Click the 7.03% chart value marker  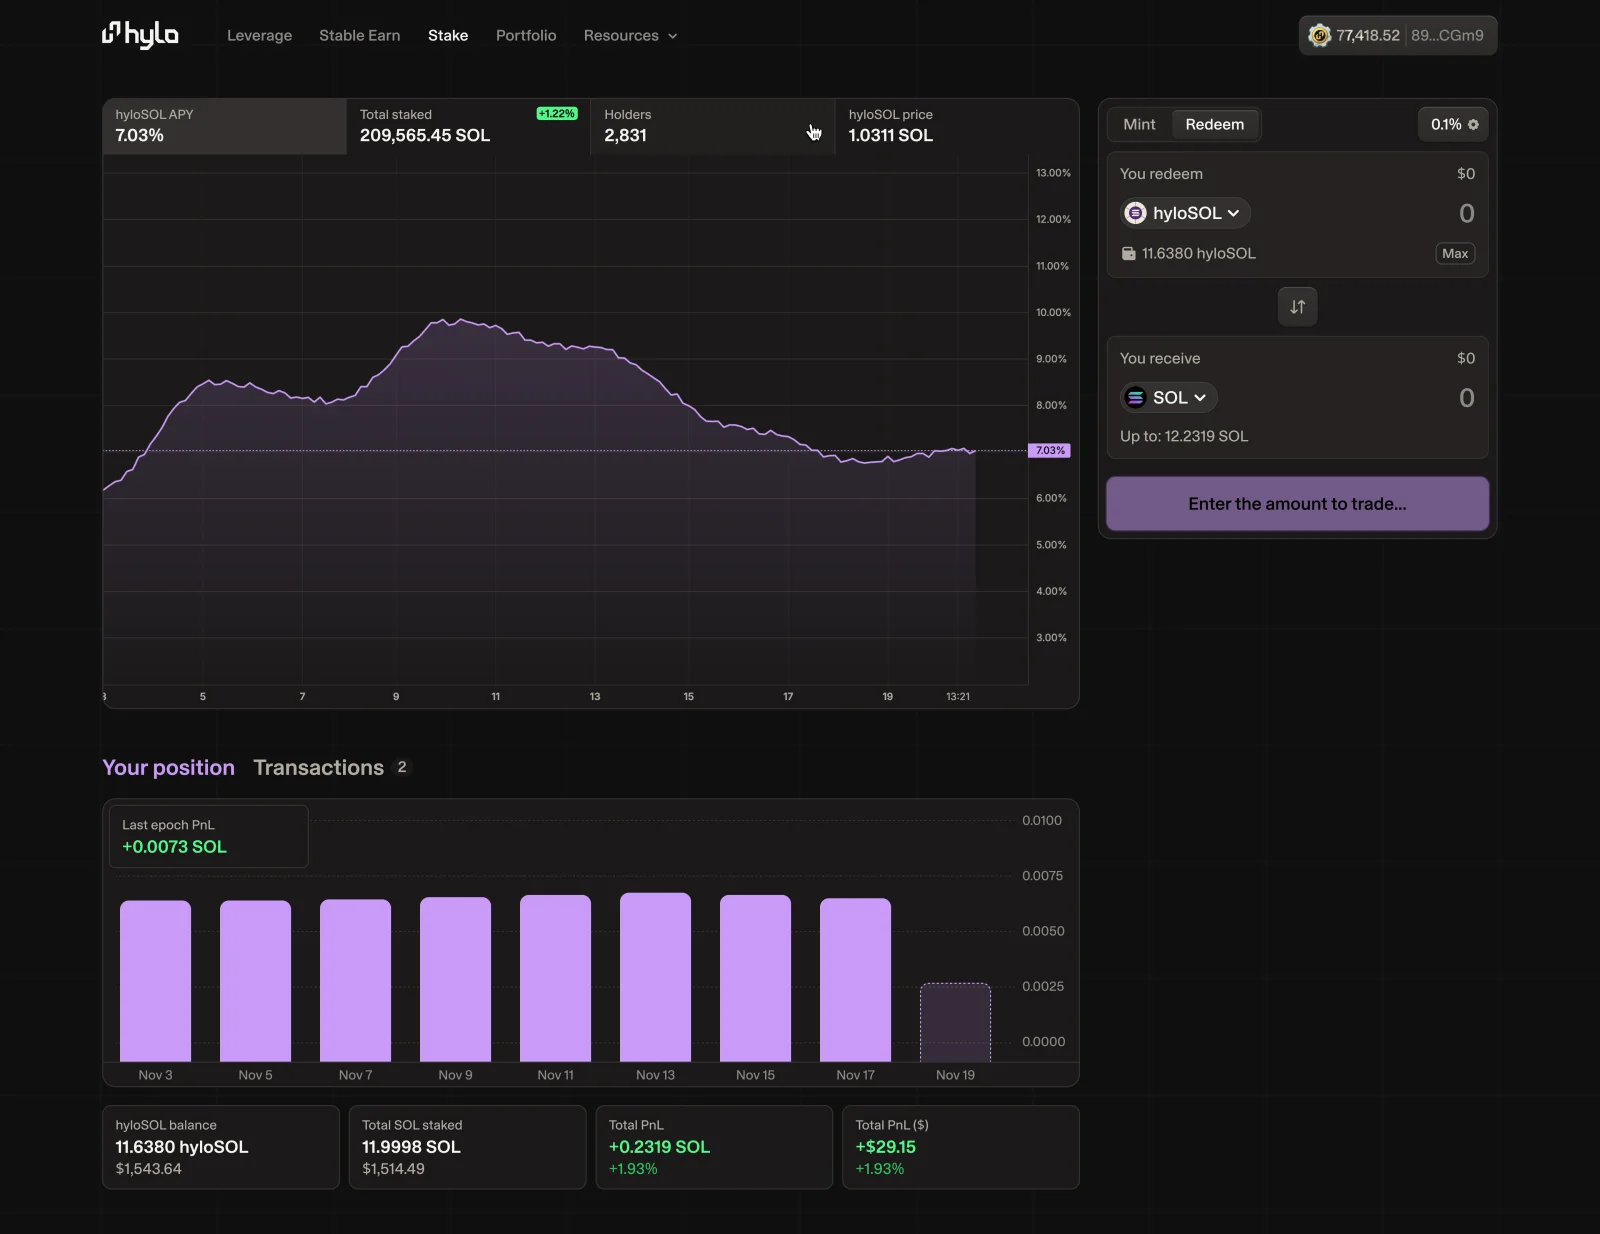[1049, 451]
